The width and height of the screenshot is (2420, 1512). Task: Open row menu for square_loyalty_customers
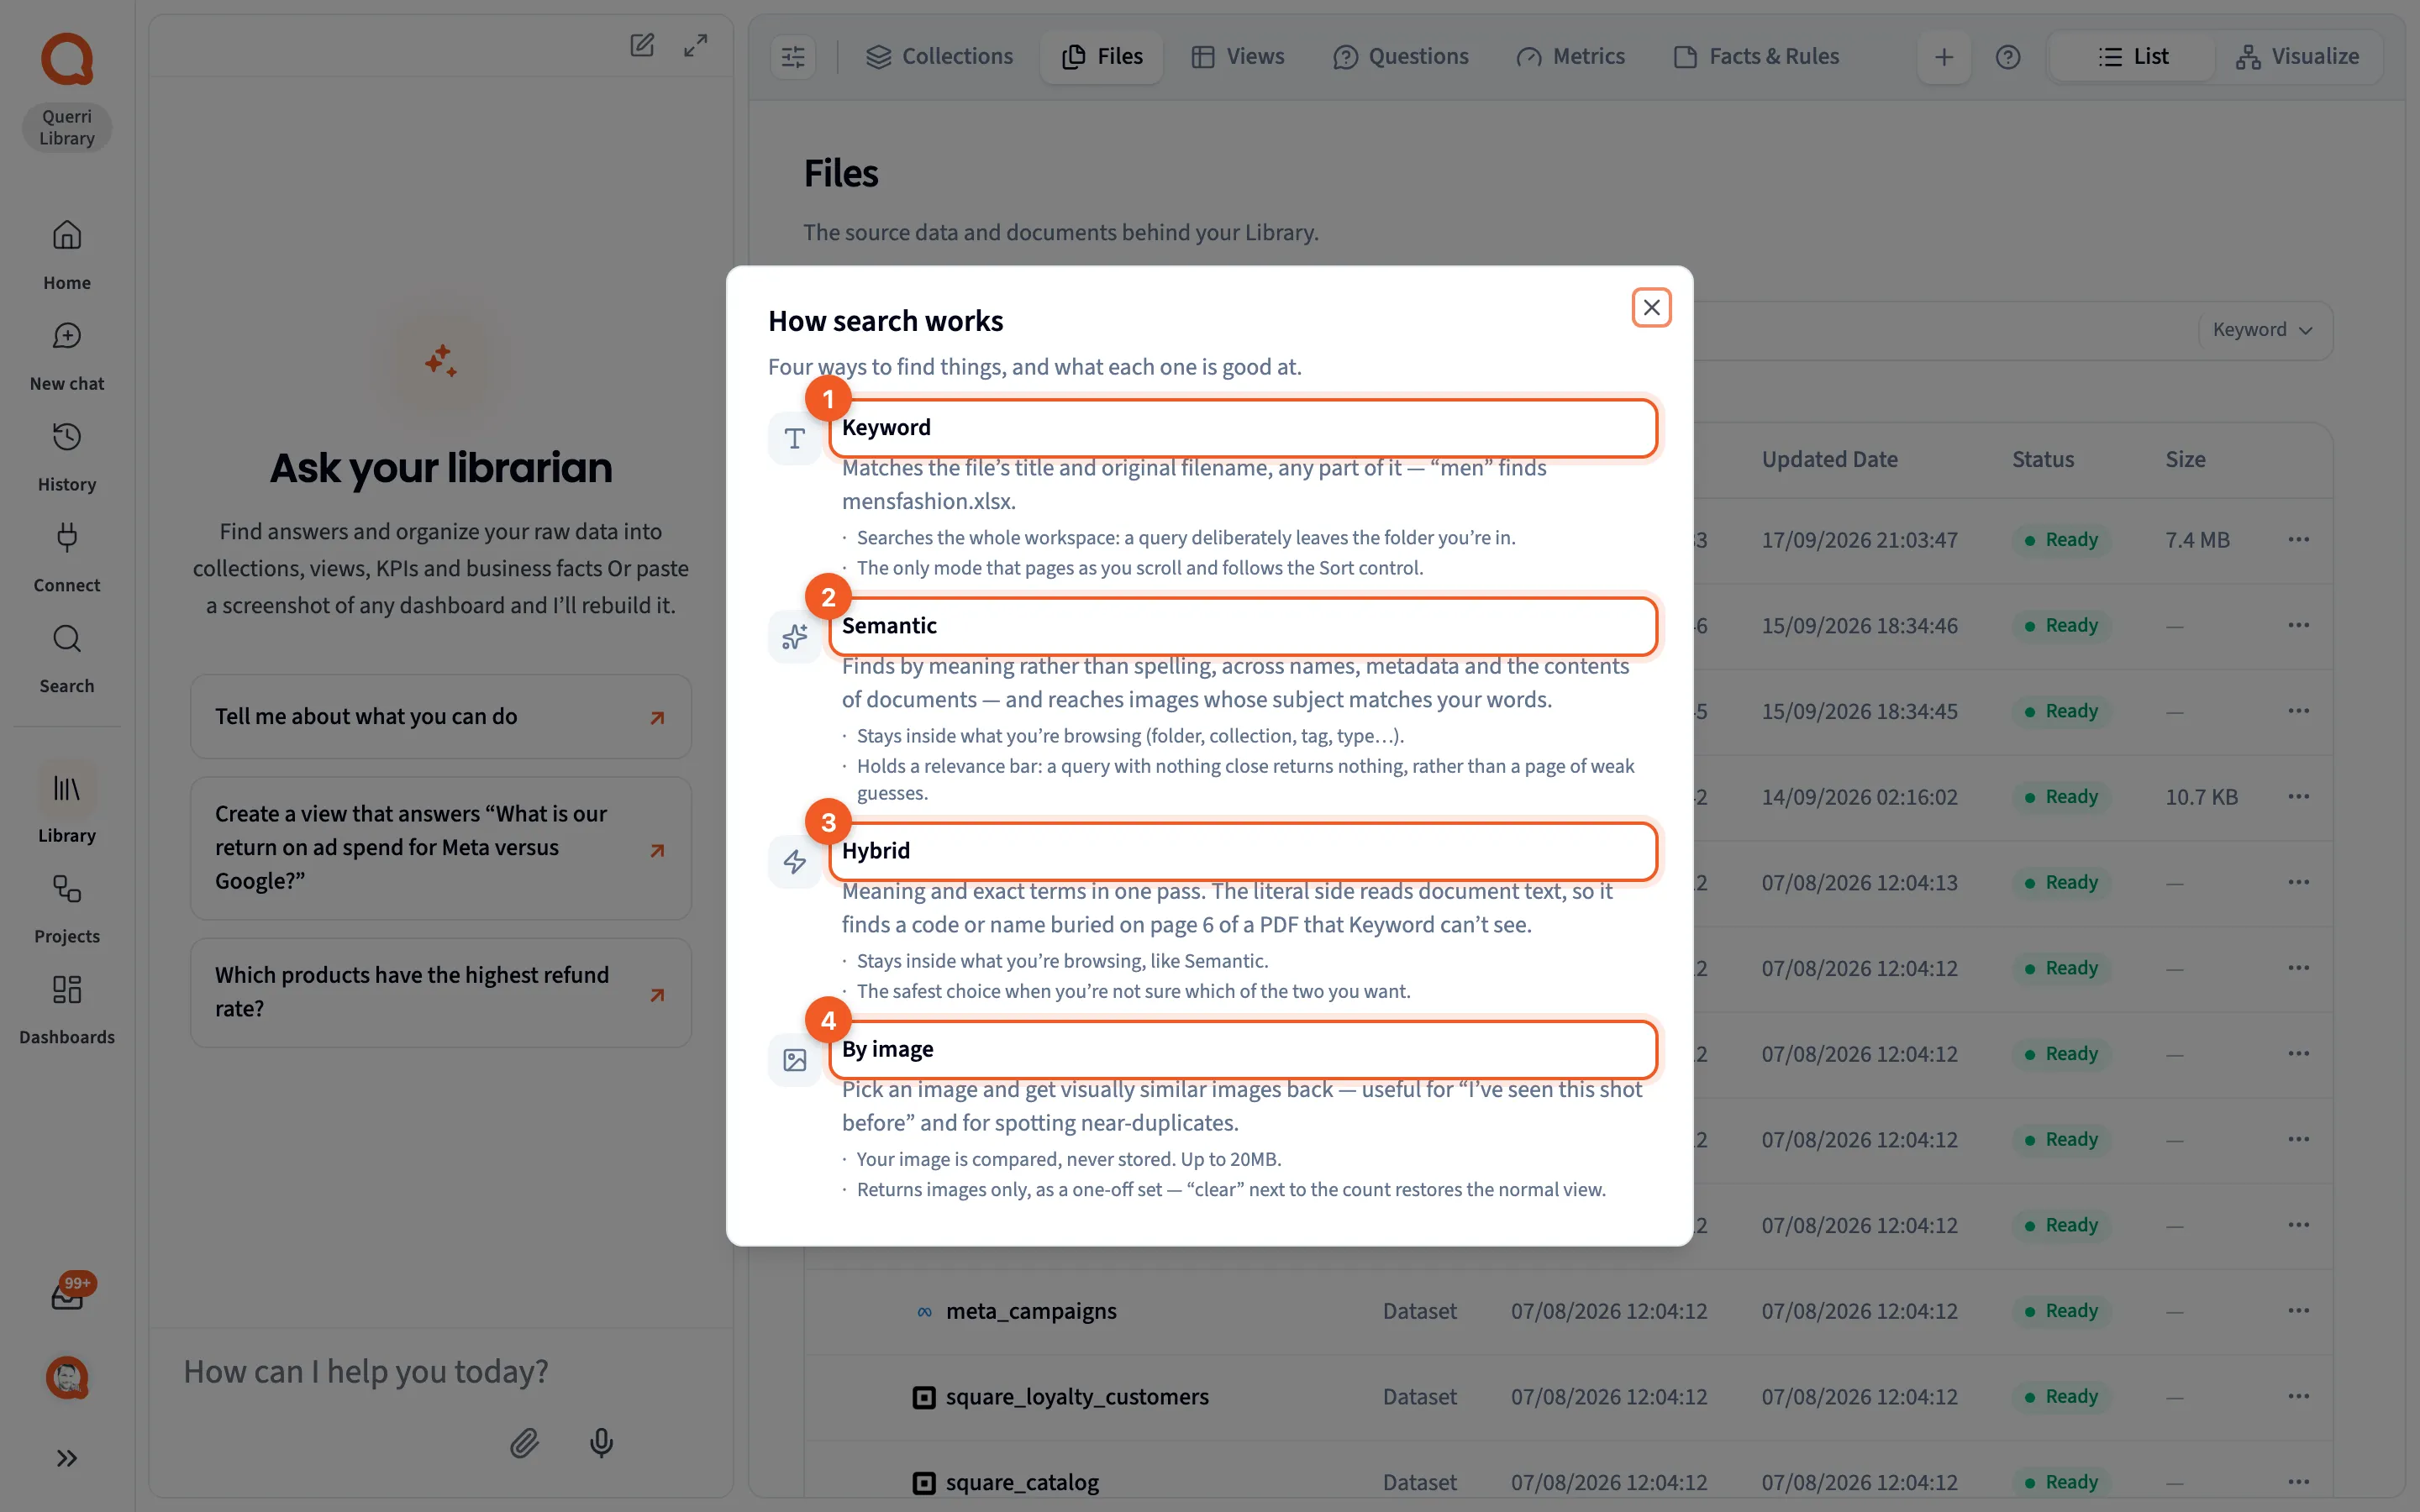coord(2299,1397)
